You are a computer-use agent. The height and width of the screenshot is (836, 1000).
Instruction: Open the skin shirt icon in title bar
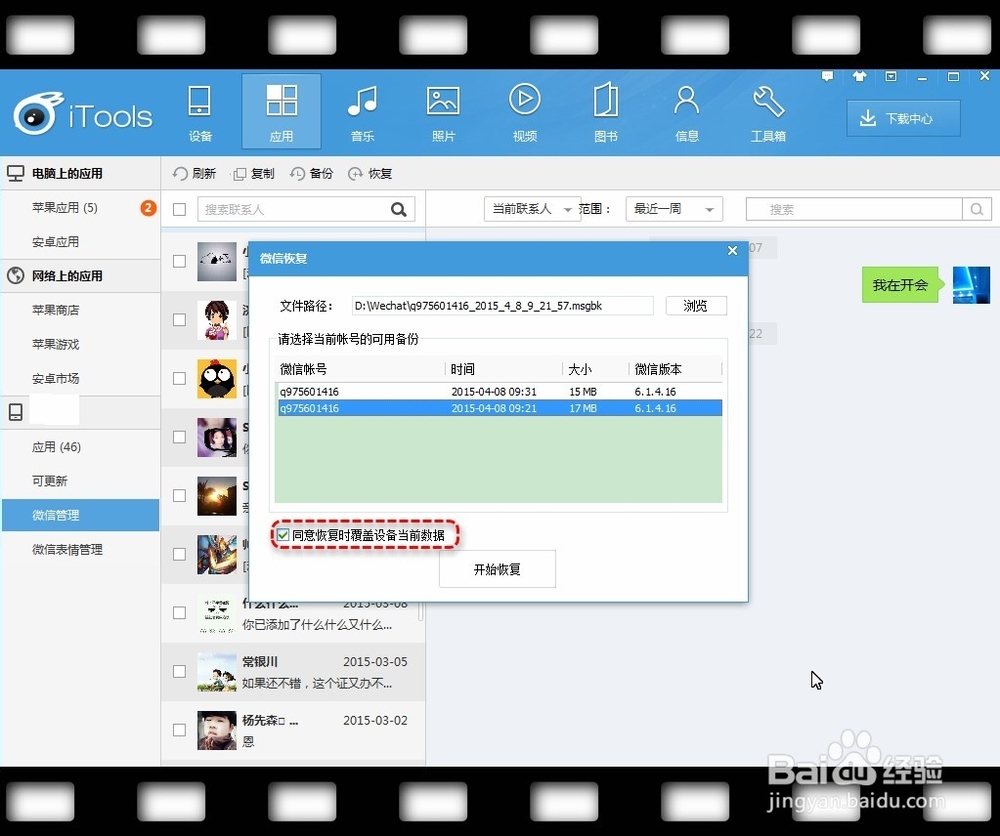(x=859, y=77)
